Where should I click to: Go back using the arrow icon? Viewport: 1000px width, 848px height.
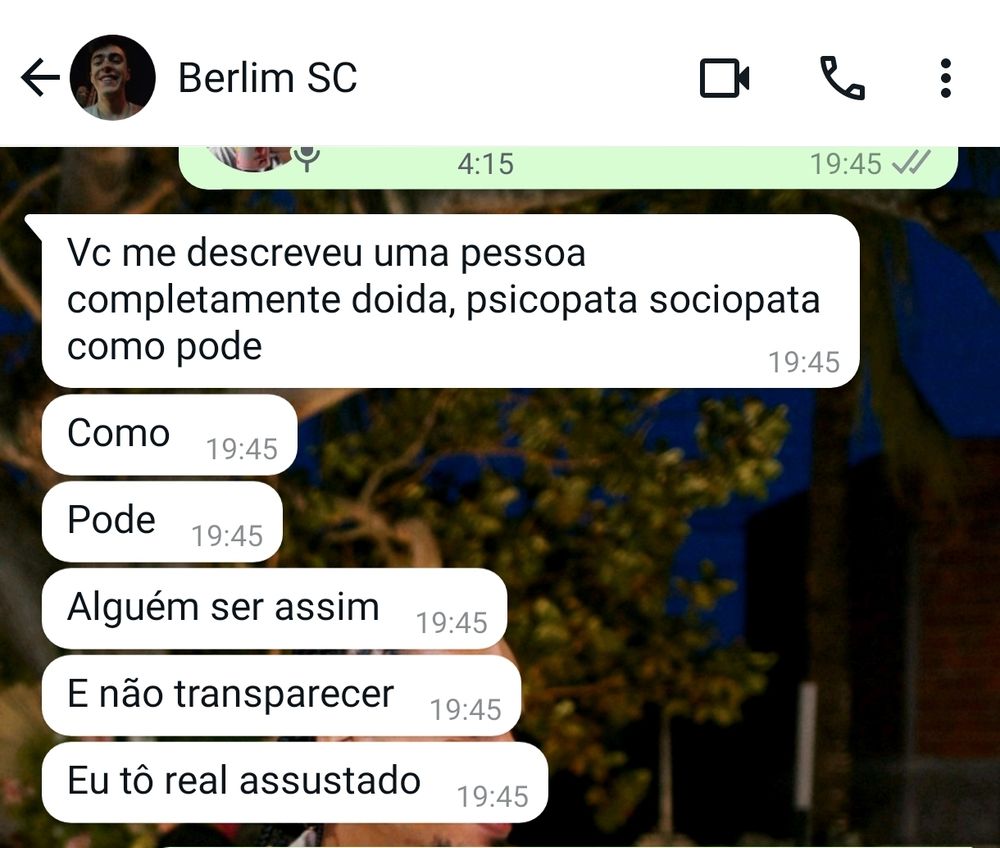pyautogui.click(x=40, y=78)
